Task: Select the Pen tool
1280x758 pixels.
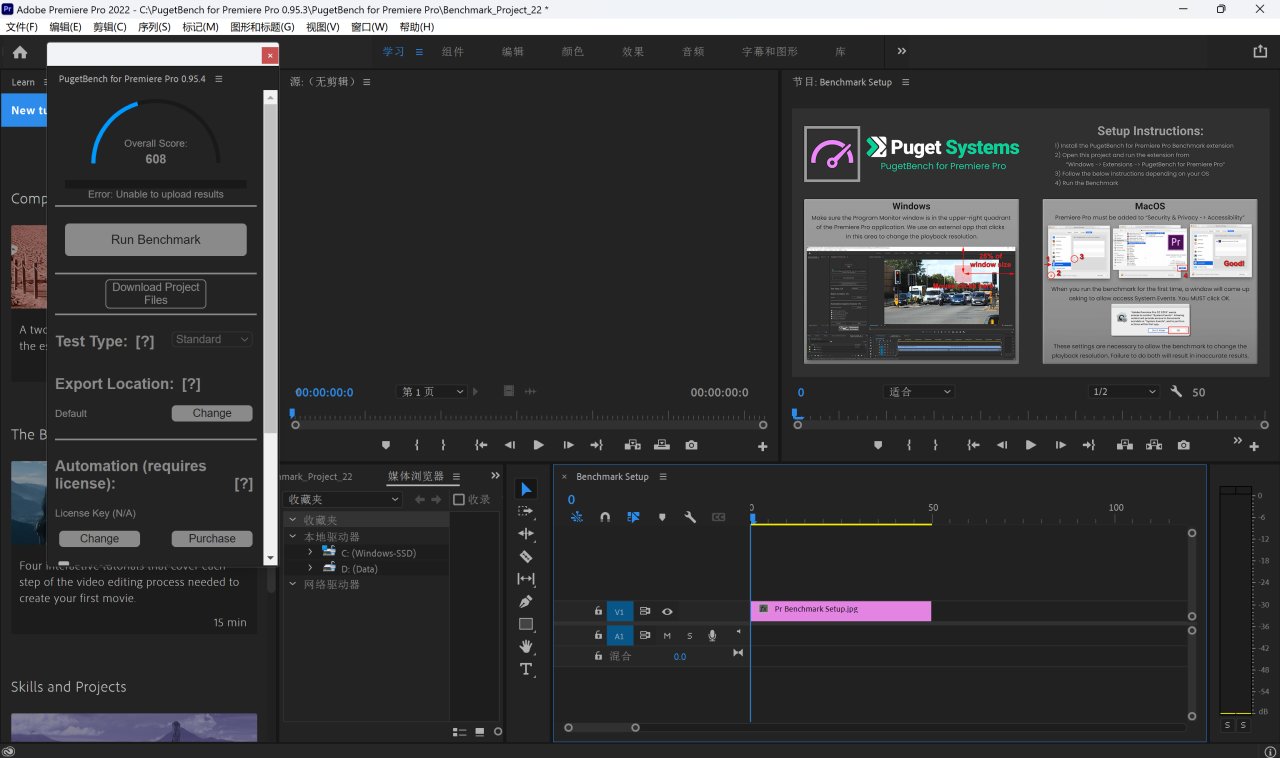Action: point(526,601)
